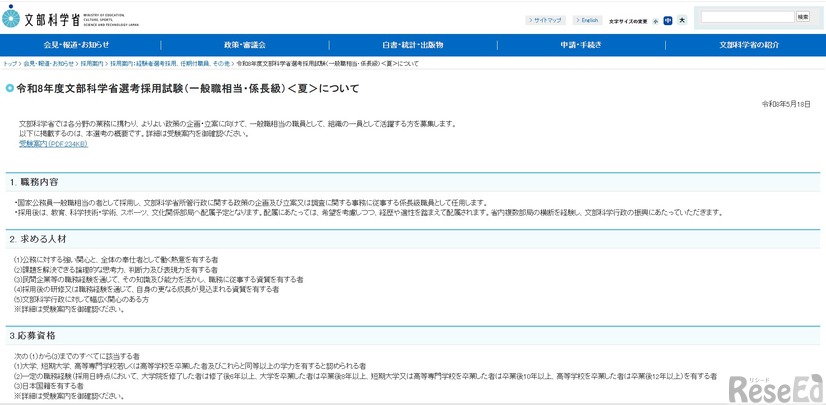Viewport: 826px width, 405px height.
Task: Open the サイトマップ link
Action: 545,20
